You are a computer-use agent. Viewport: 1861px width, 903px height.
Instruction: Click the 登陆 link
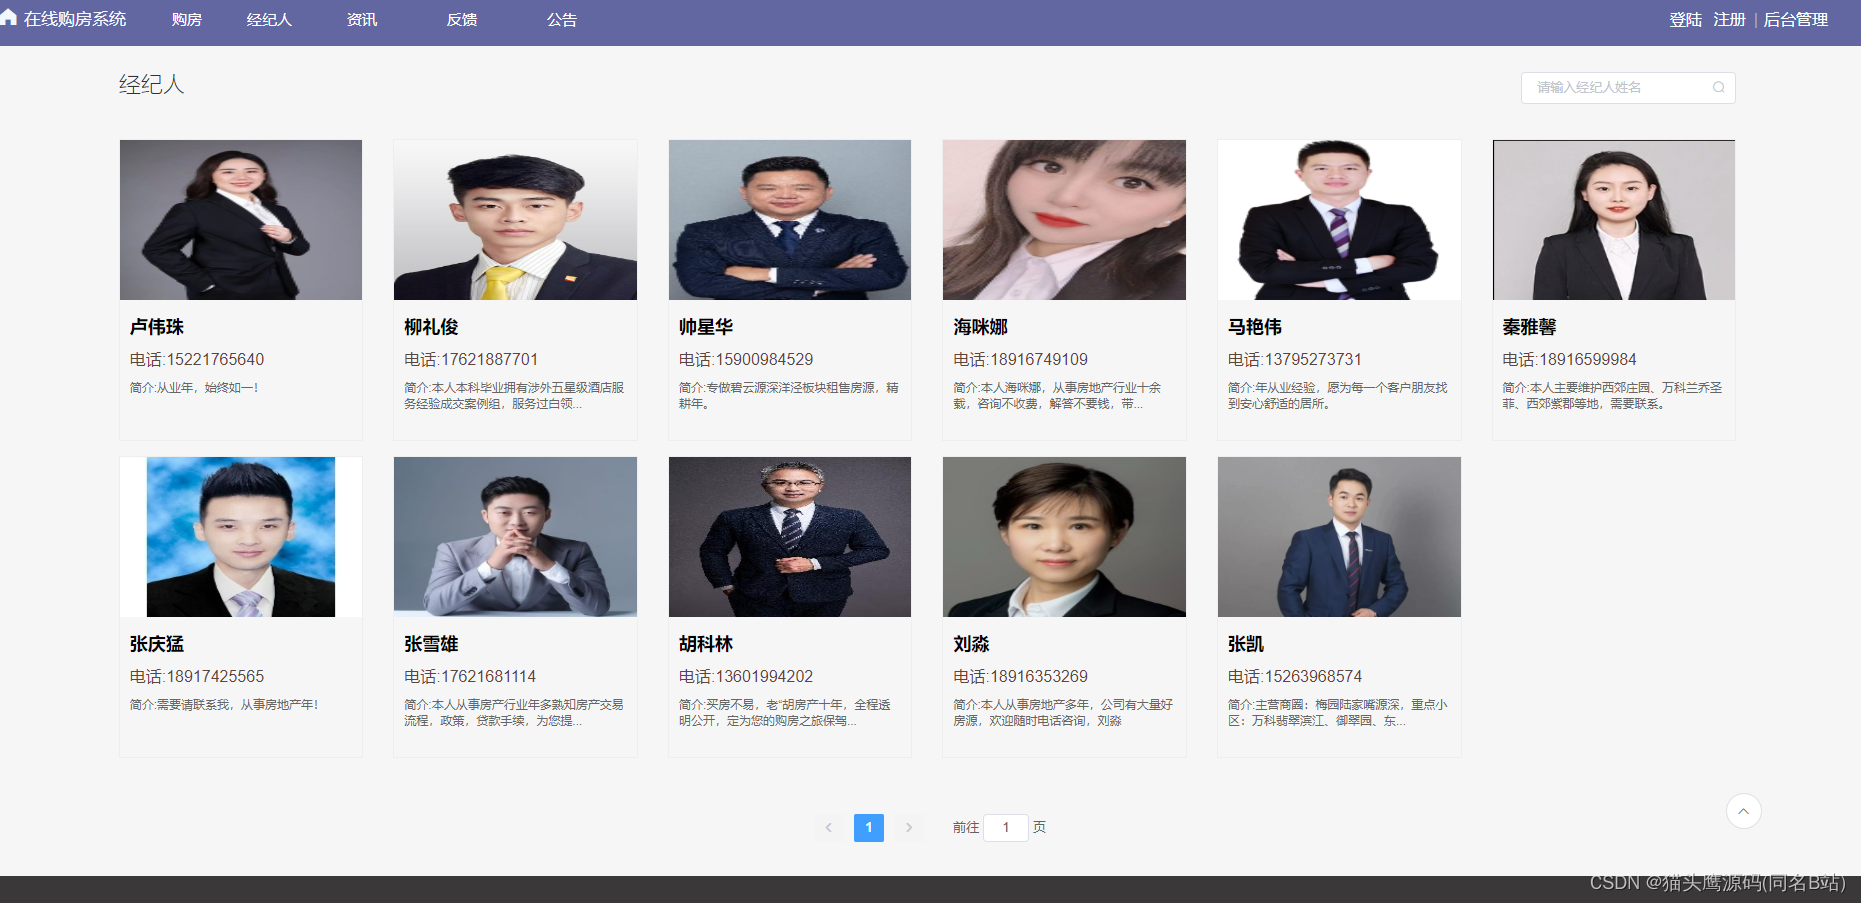point(1686,20)
